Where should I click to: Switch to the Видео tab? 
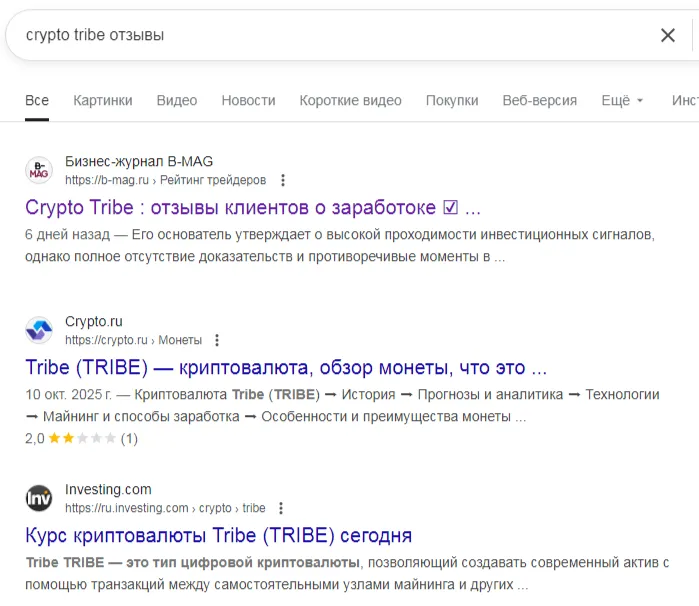(177, 100)
